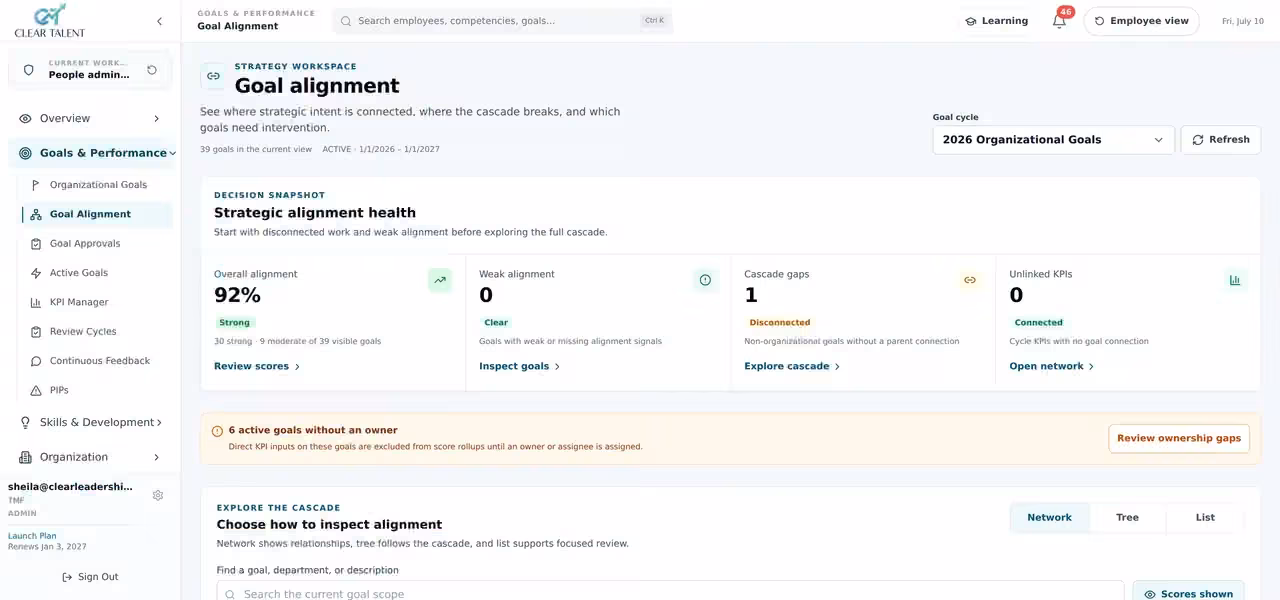This screenshot has height=600, width=1280.
Task: Focus the top search employees field
Action: pos(503,21)
